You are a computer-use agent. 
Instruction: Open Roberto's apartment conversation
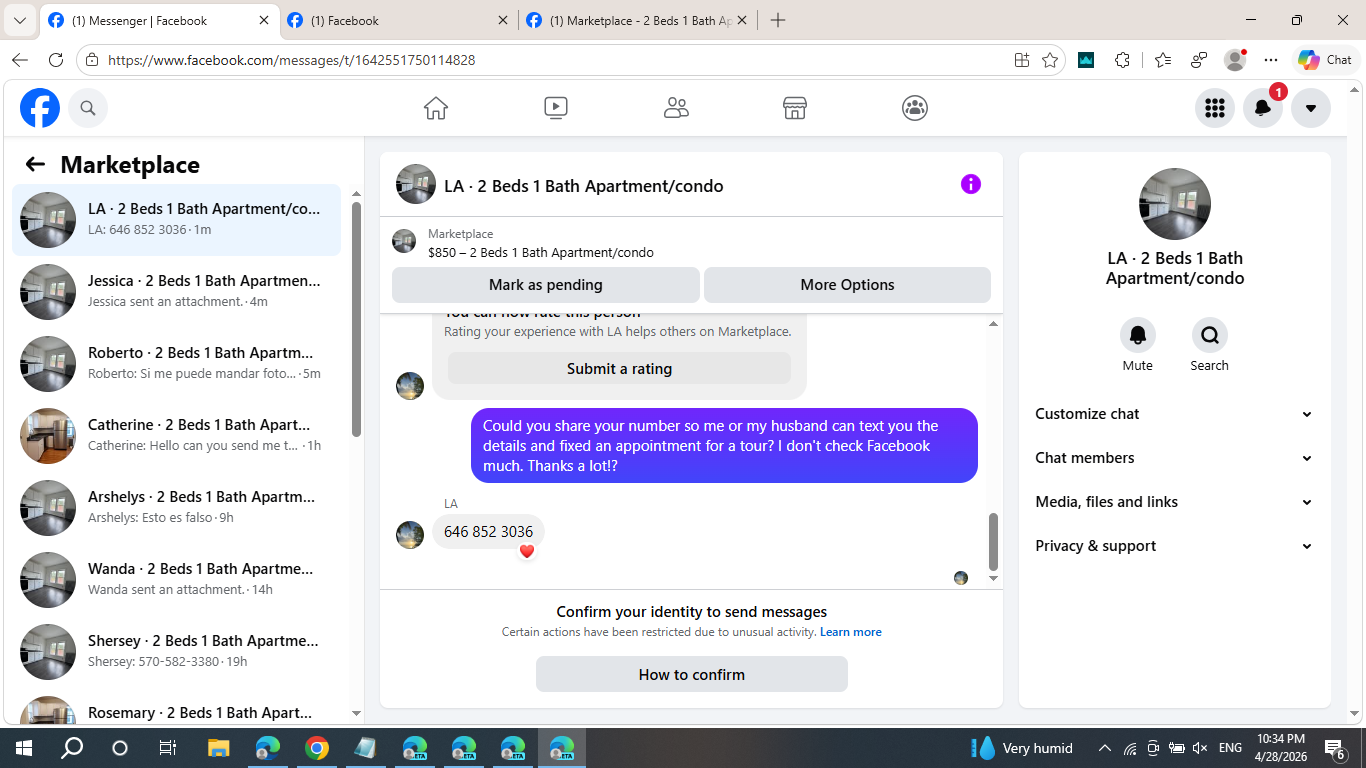coord(176,364)
